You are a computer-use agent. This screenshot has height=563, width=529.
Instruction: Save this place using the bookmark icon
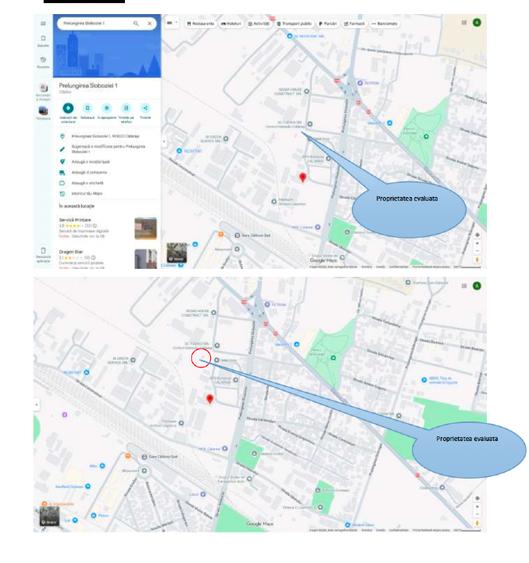coord(87,108)
